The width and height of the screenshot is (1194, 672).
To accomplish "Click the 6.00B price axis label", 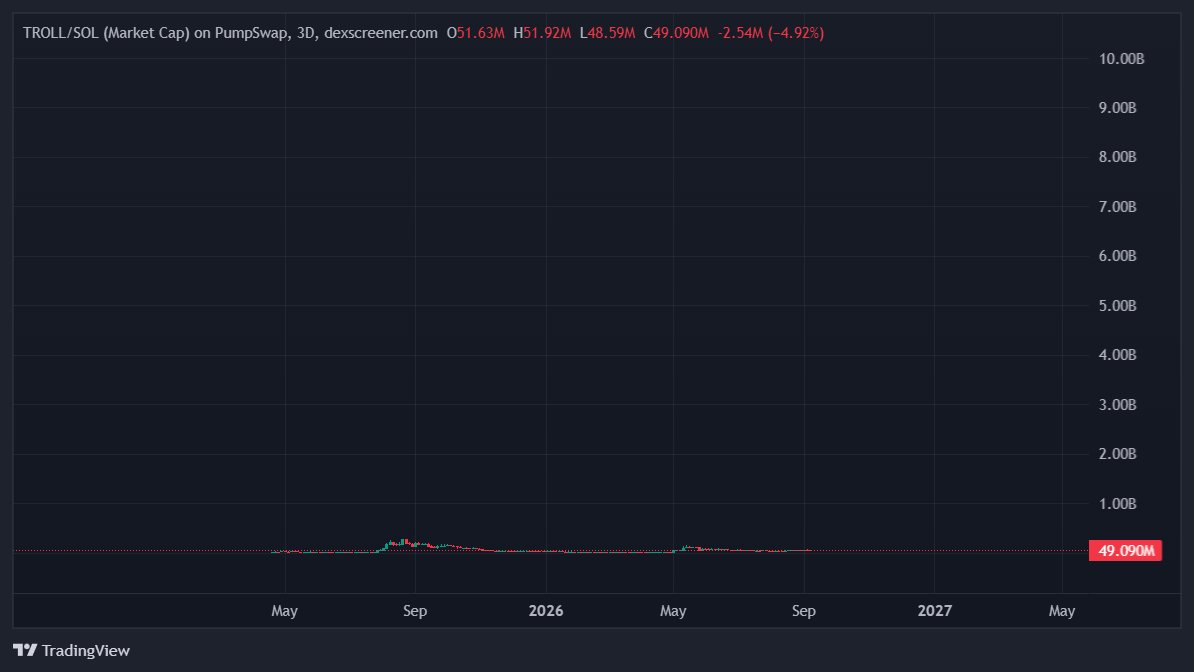I will [1117, 256].
